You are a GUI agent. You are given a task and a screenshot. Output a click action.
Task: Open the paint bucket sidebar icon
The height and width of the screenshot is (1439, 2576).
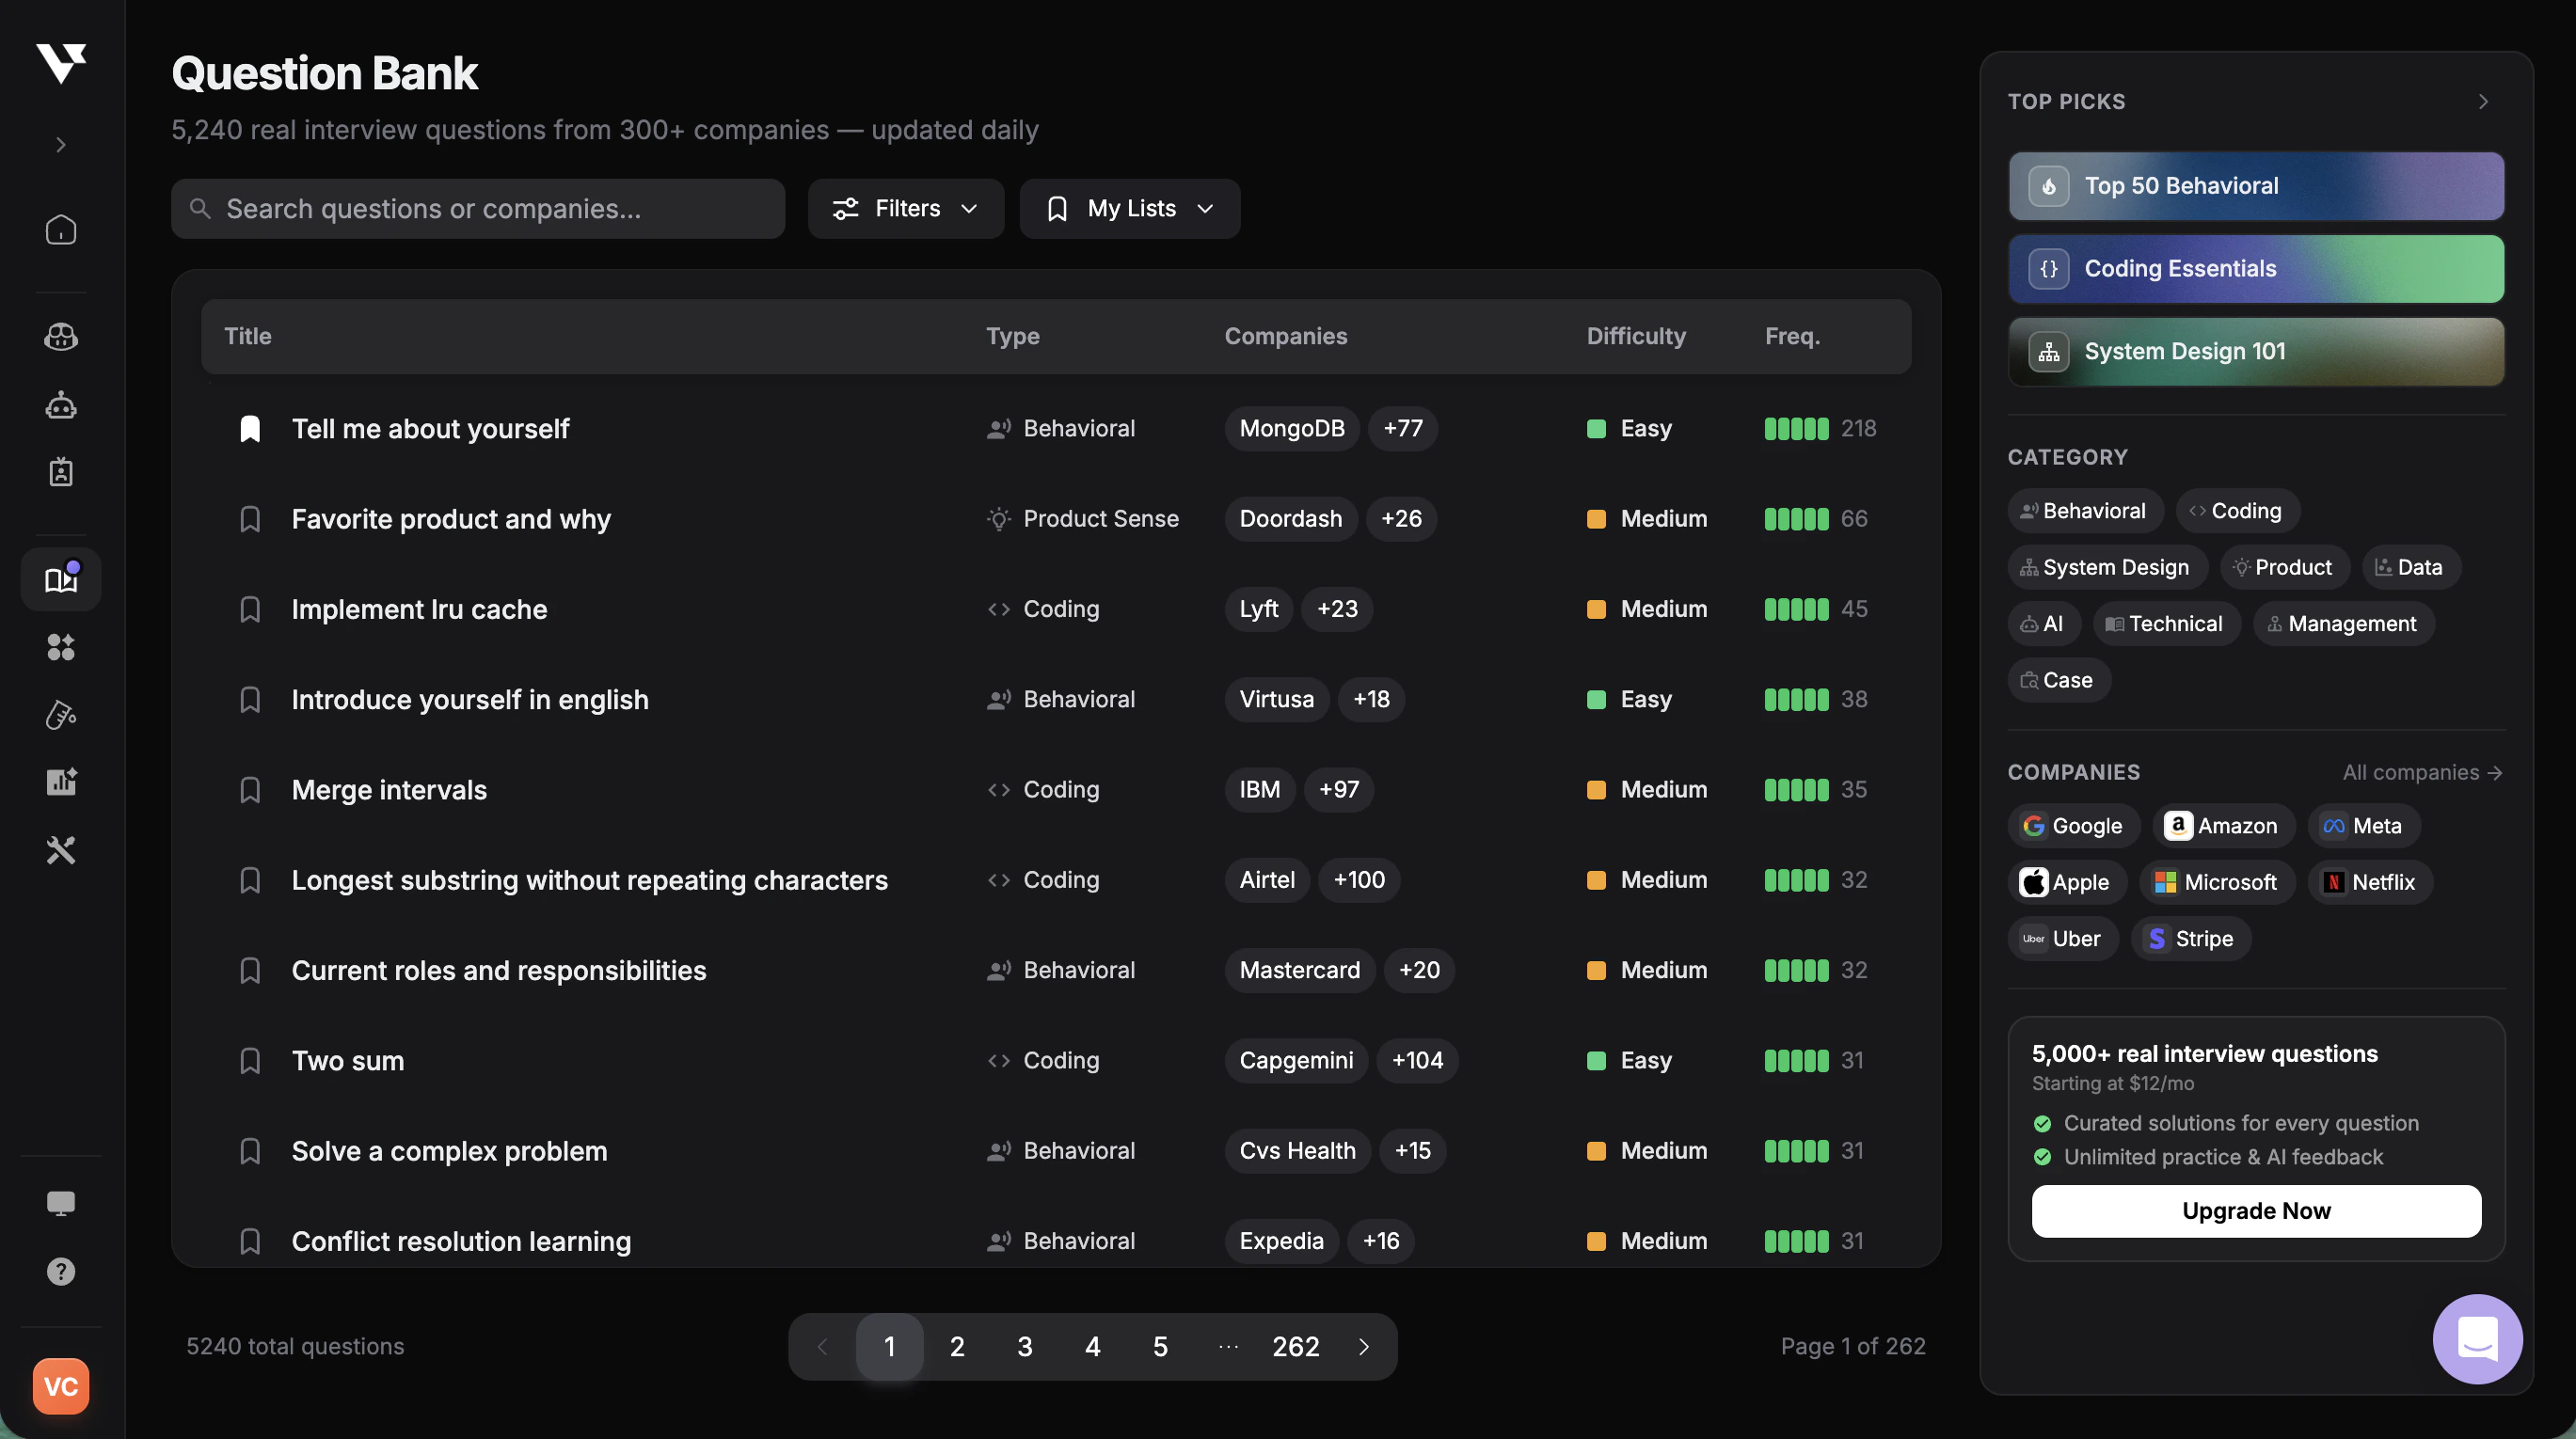coord(61,714)
